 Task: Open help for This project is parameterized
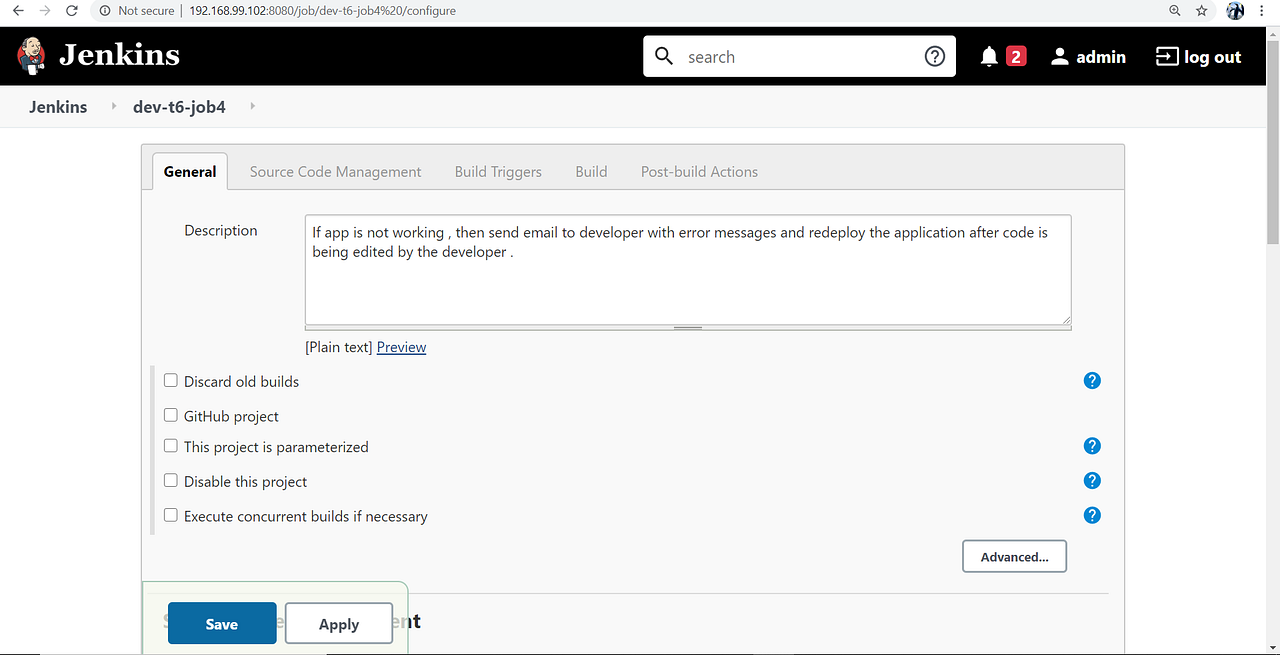(1092, 445)
